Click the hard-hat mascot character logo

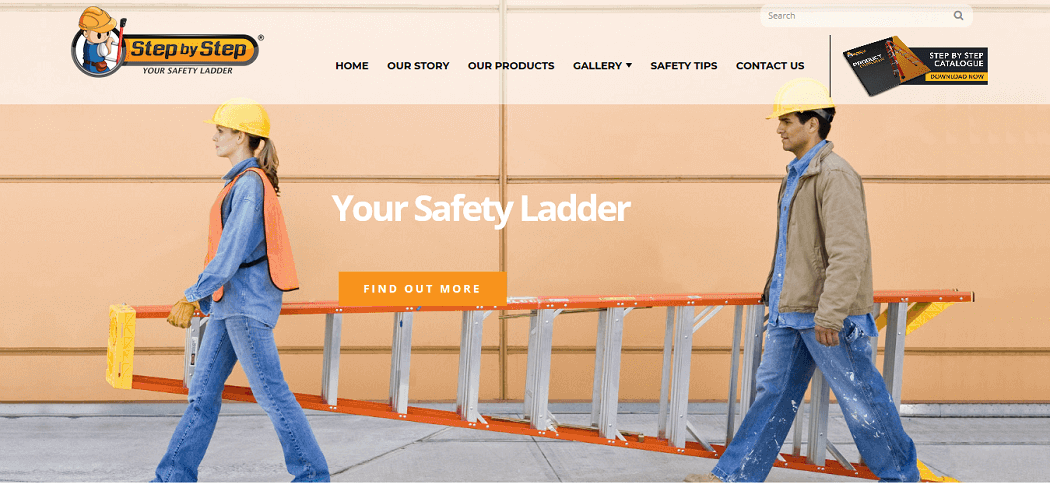pyautogui.click(x=99, y=42)
